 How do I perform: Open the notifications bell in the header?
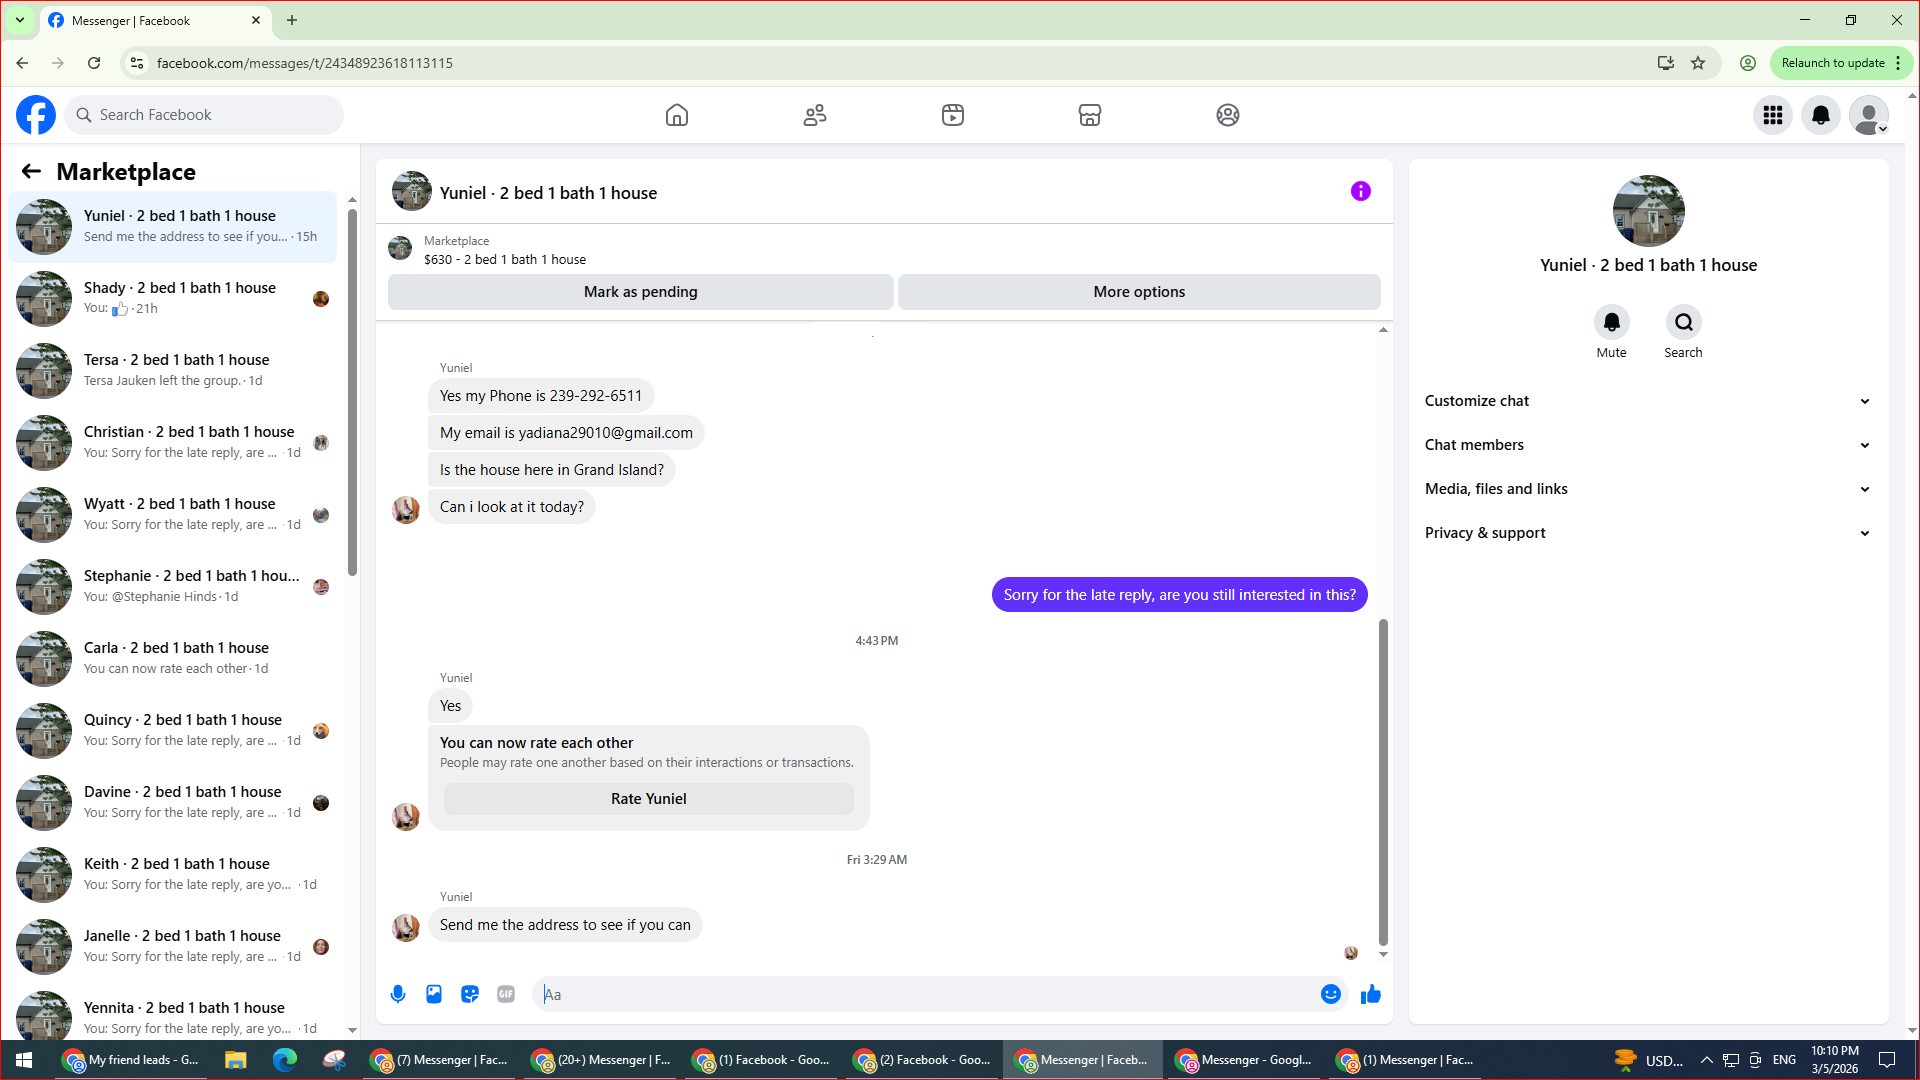(1821, 115)
